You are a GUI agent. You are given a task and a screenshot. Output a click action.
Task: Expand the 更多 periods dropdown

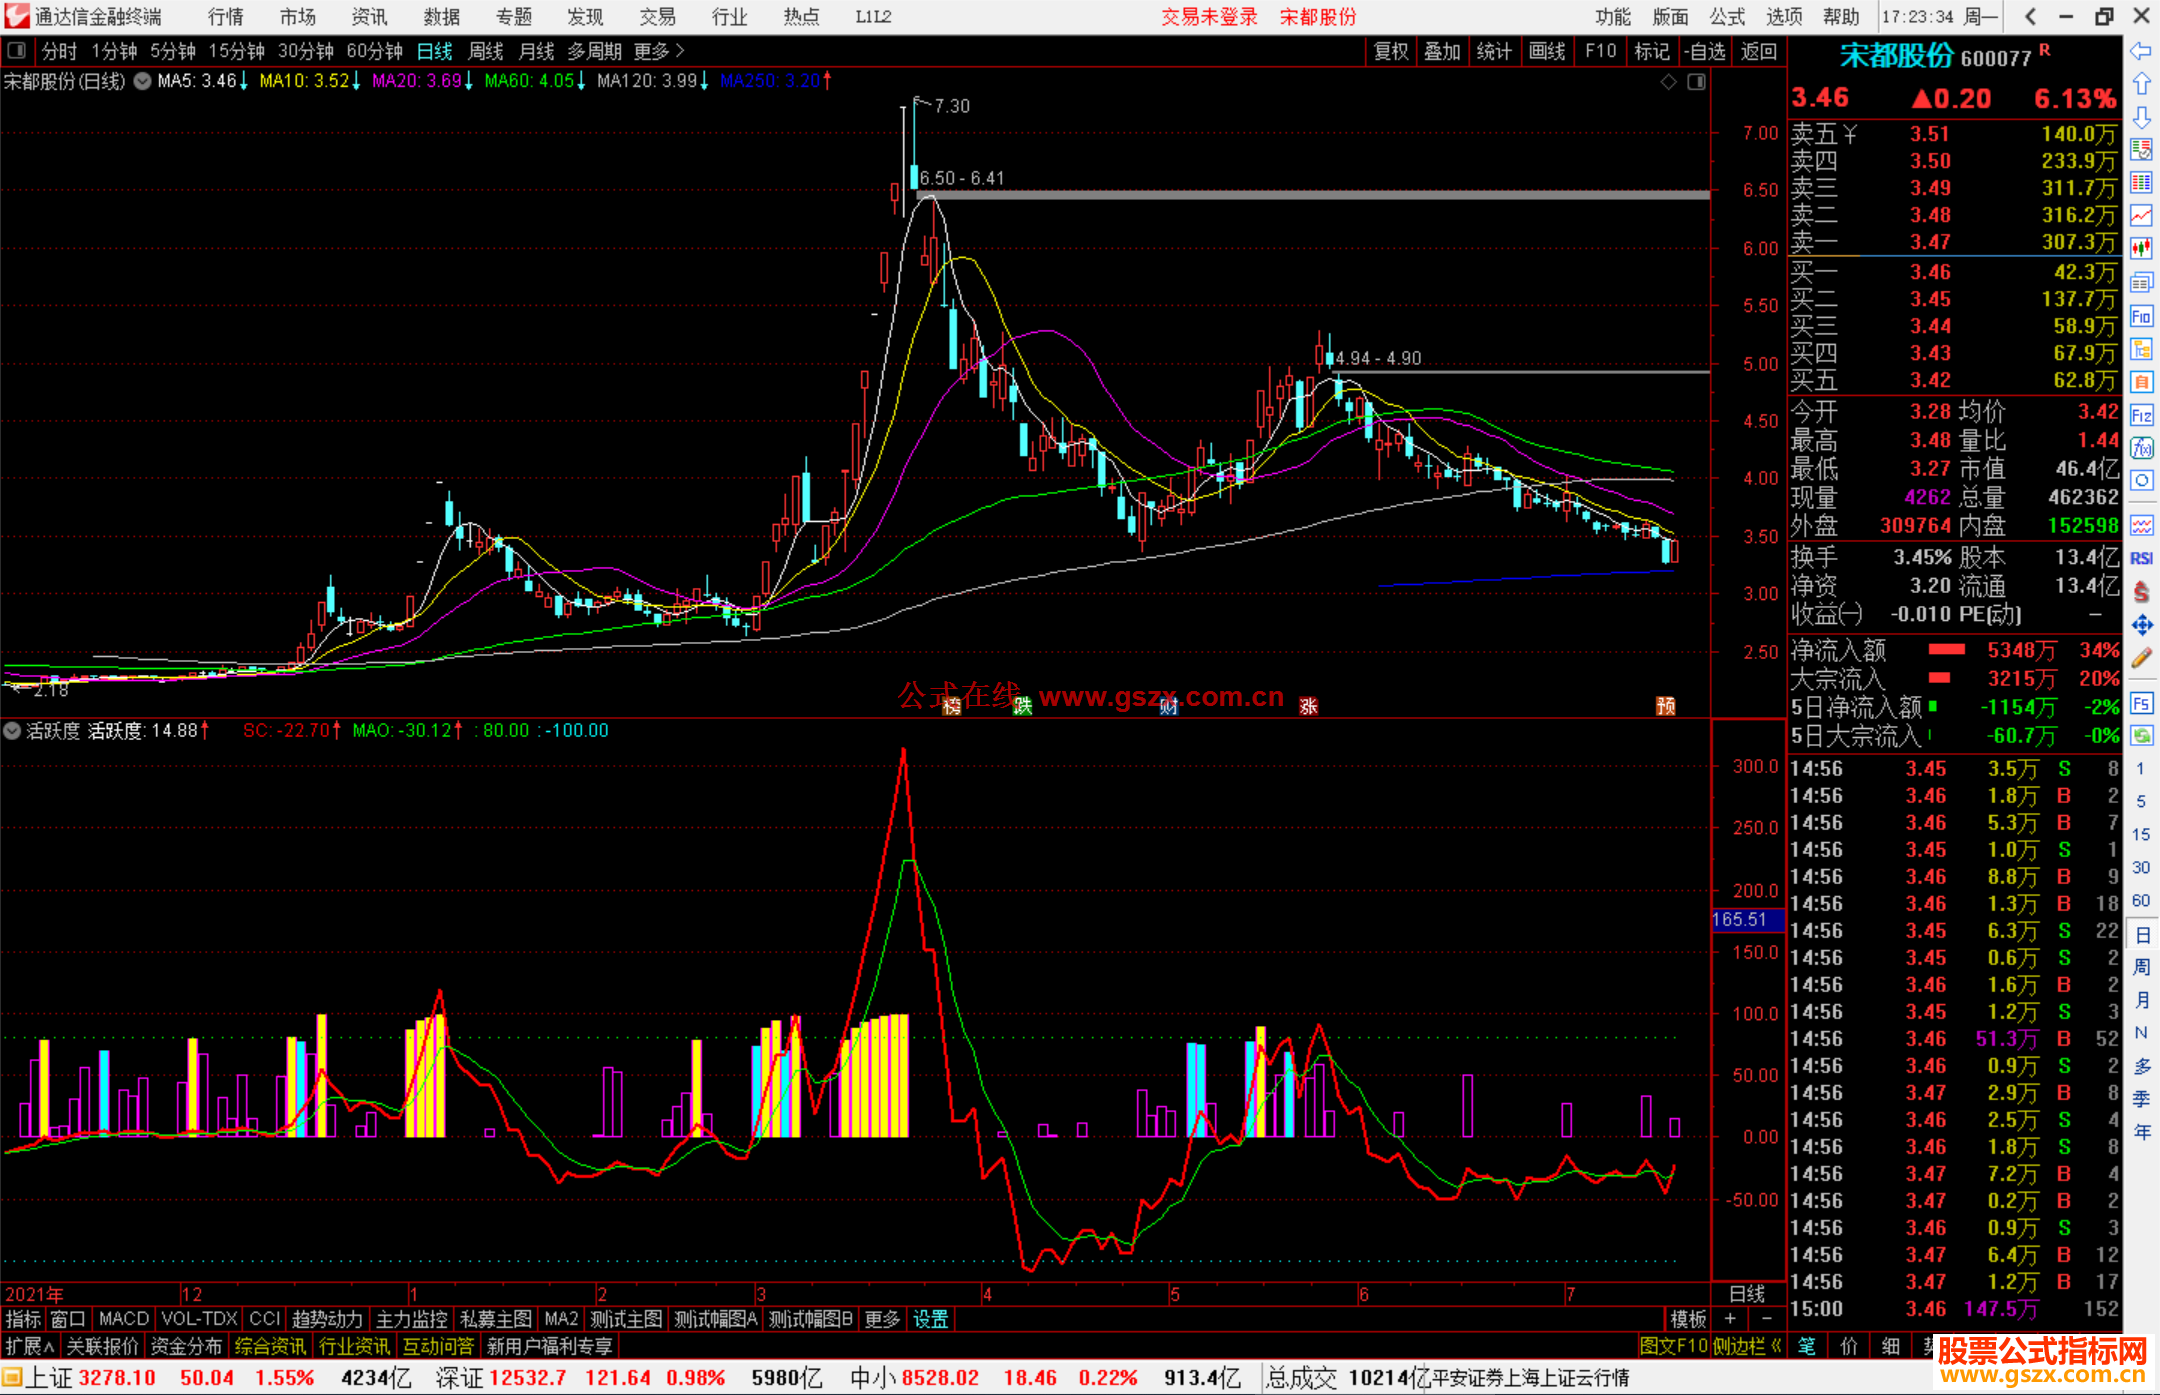coord(659,51)
